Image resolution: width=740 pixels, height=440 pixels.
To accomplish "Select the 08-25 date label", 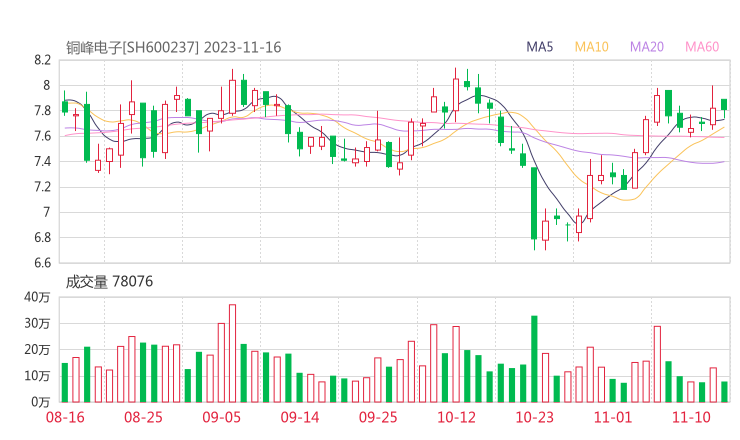I will tap(143, 416).
